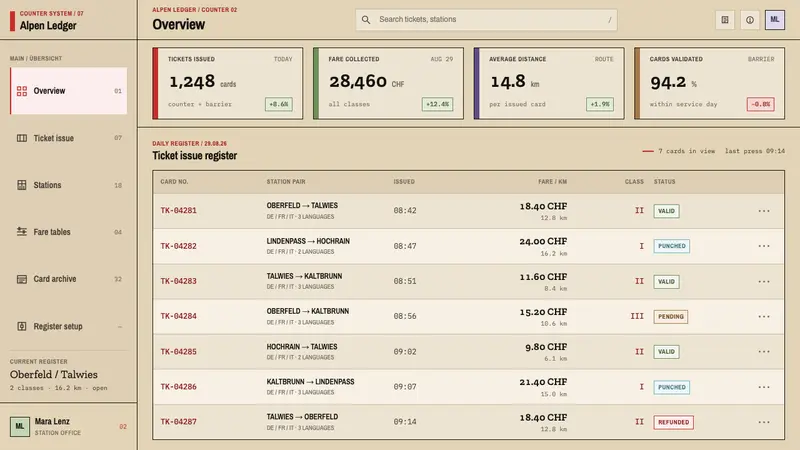Click the search magnifier icon
Viewport: 800px width, 450px height.
[x=366, y=19]
